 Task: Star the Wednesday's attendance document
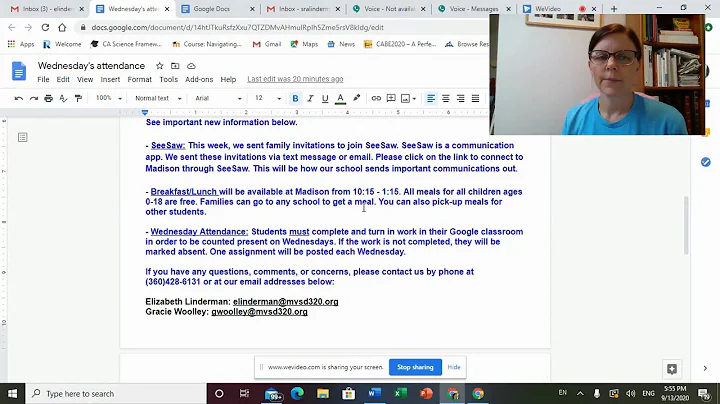click(x=159, y=66)
